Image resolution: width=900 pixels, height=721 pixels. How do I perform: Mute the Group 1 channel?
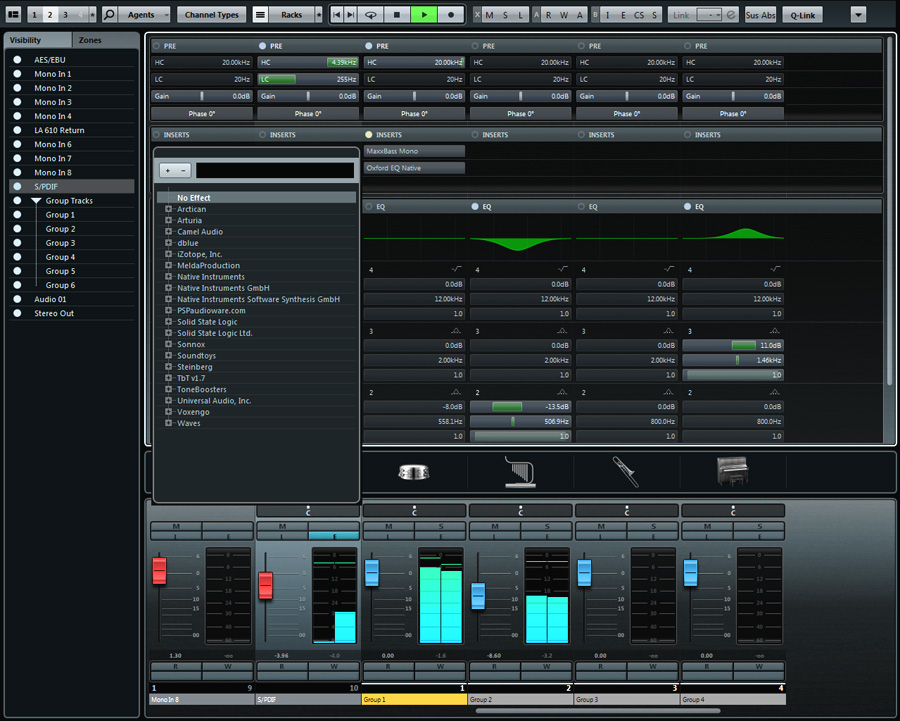coord(388,526)
